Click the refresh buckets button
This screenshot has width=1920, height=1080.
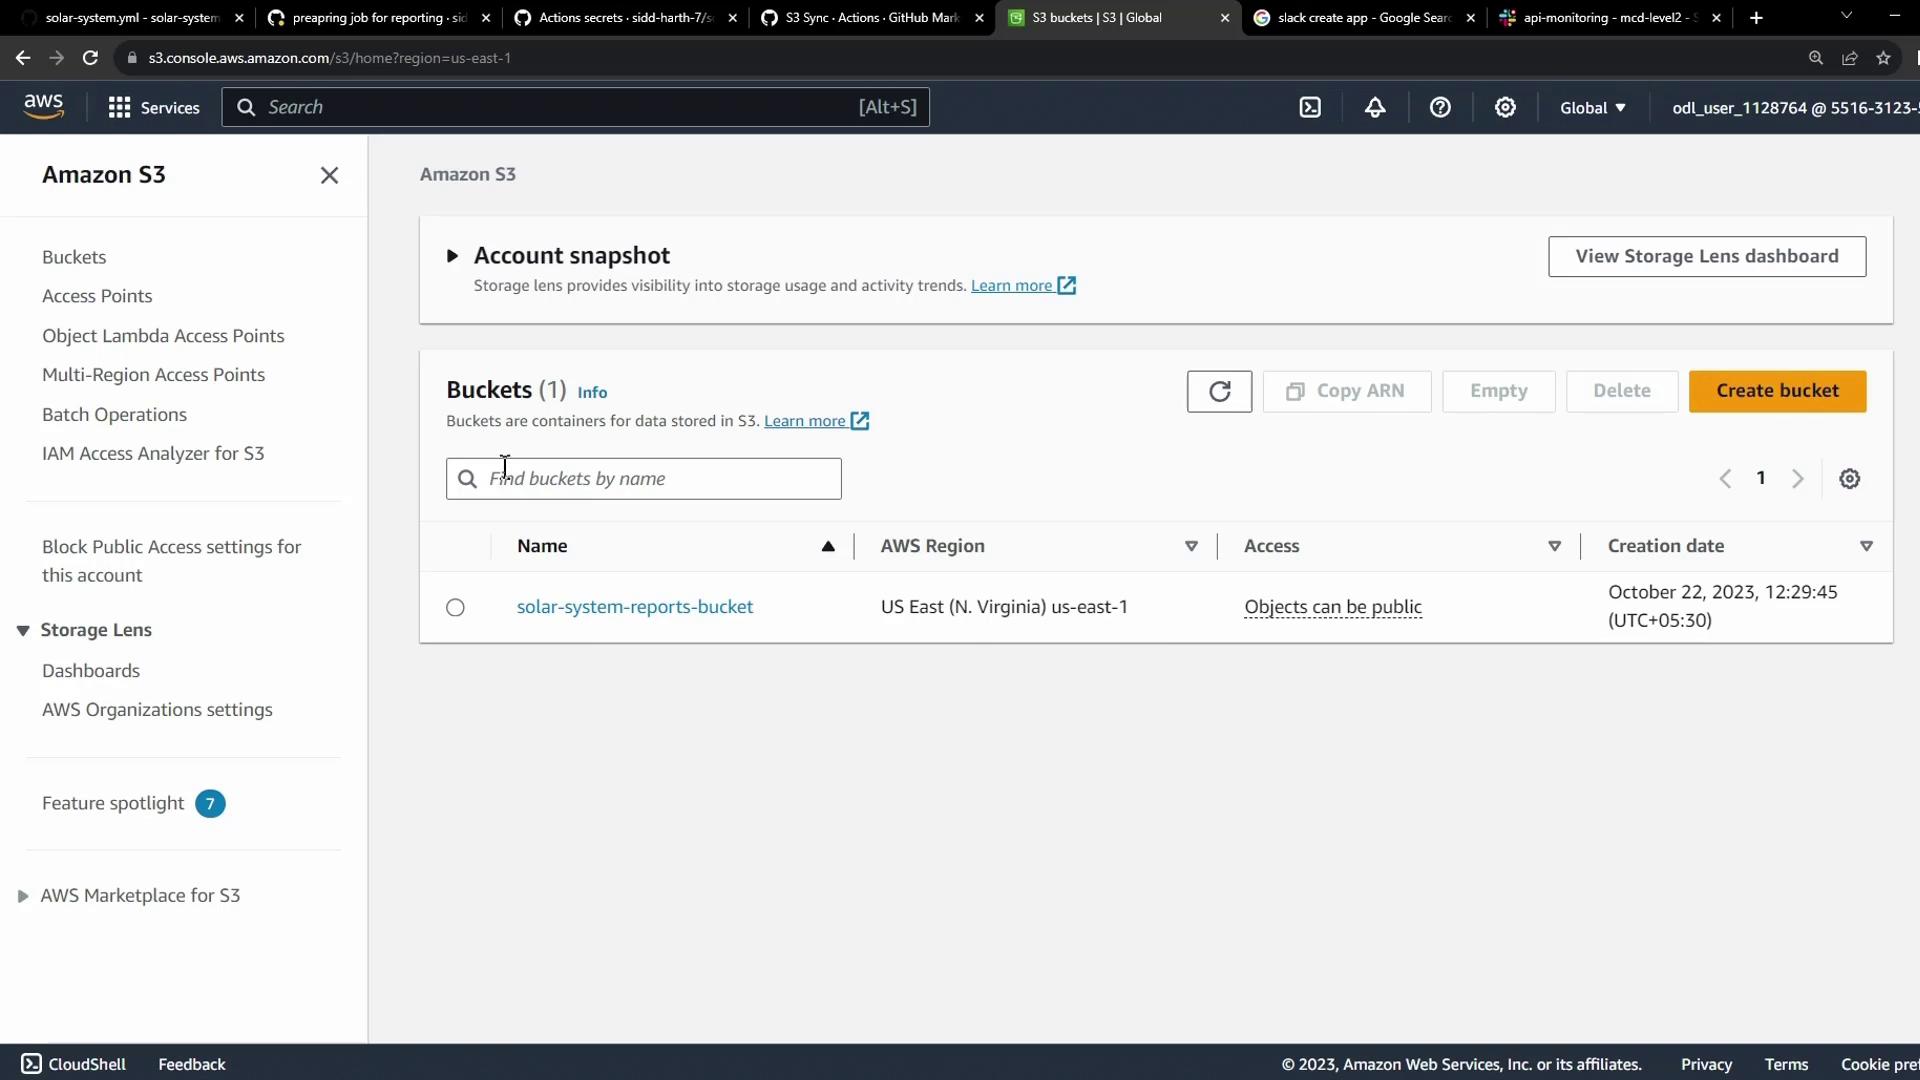click(x=1219, y=391)
